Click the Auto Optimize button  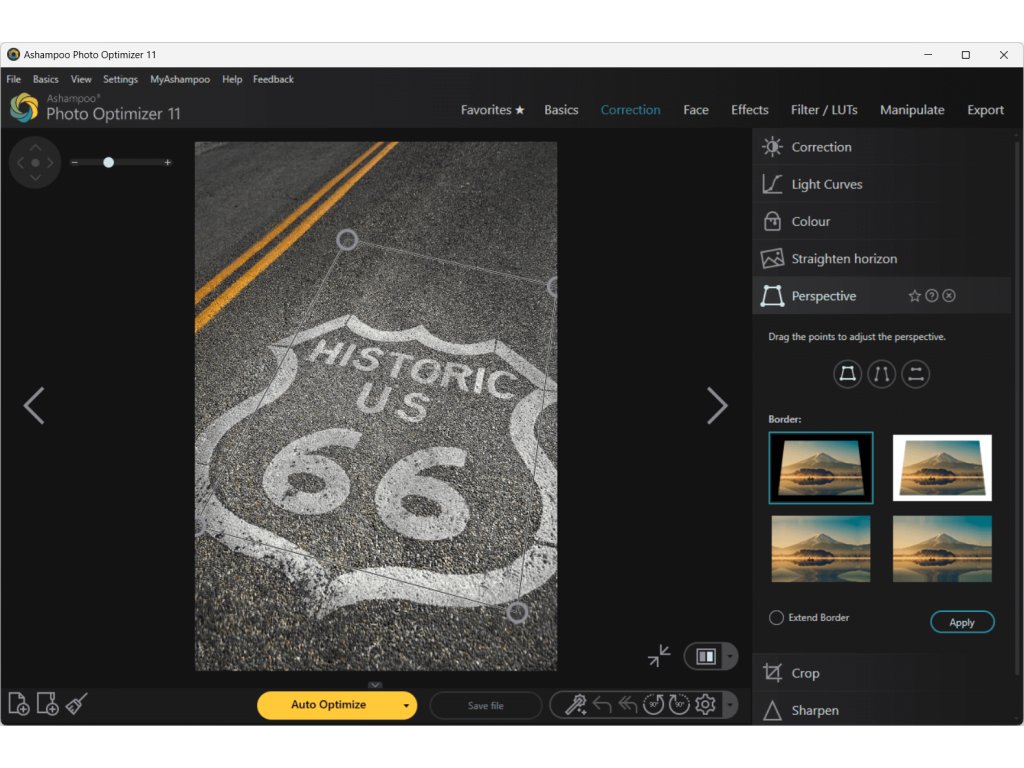(x=328, y=705)
